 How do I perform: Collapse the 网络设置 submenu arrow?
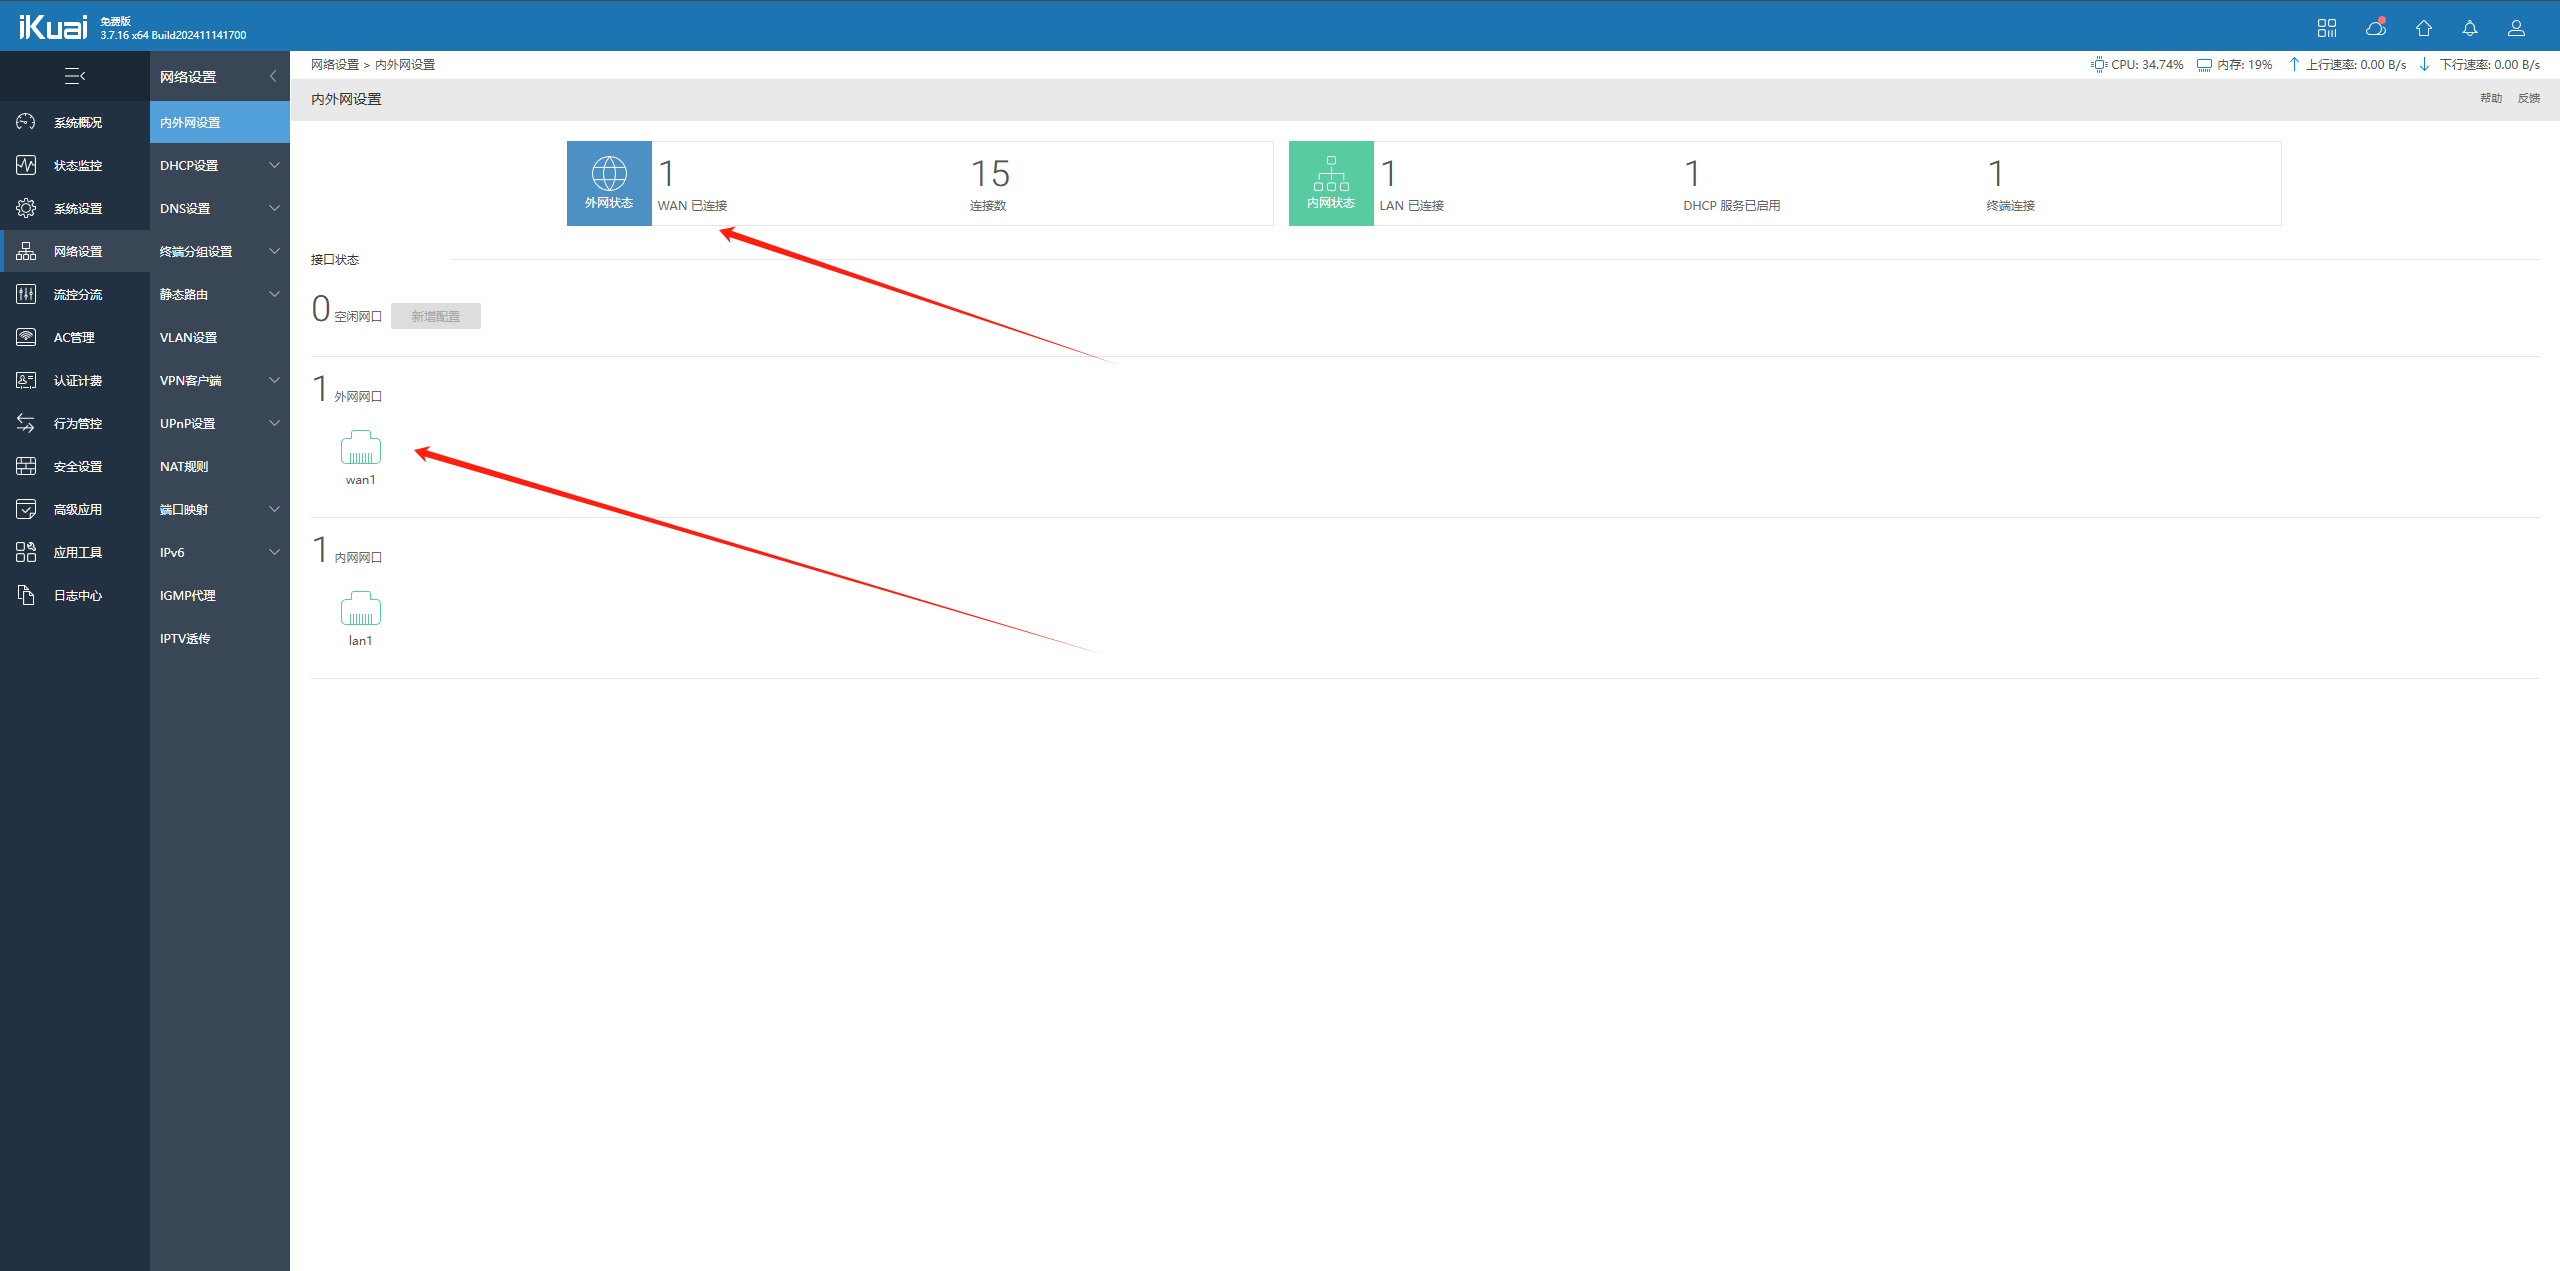point(273,76)
